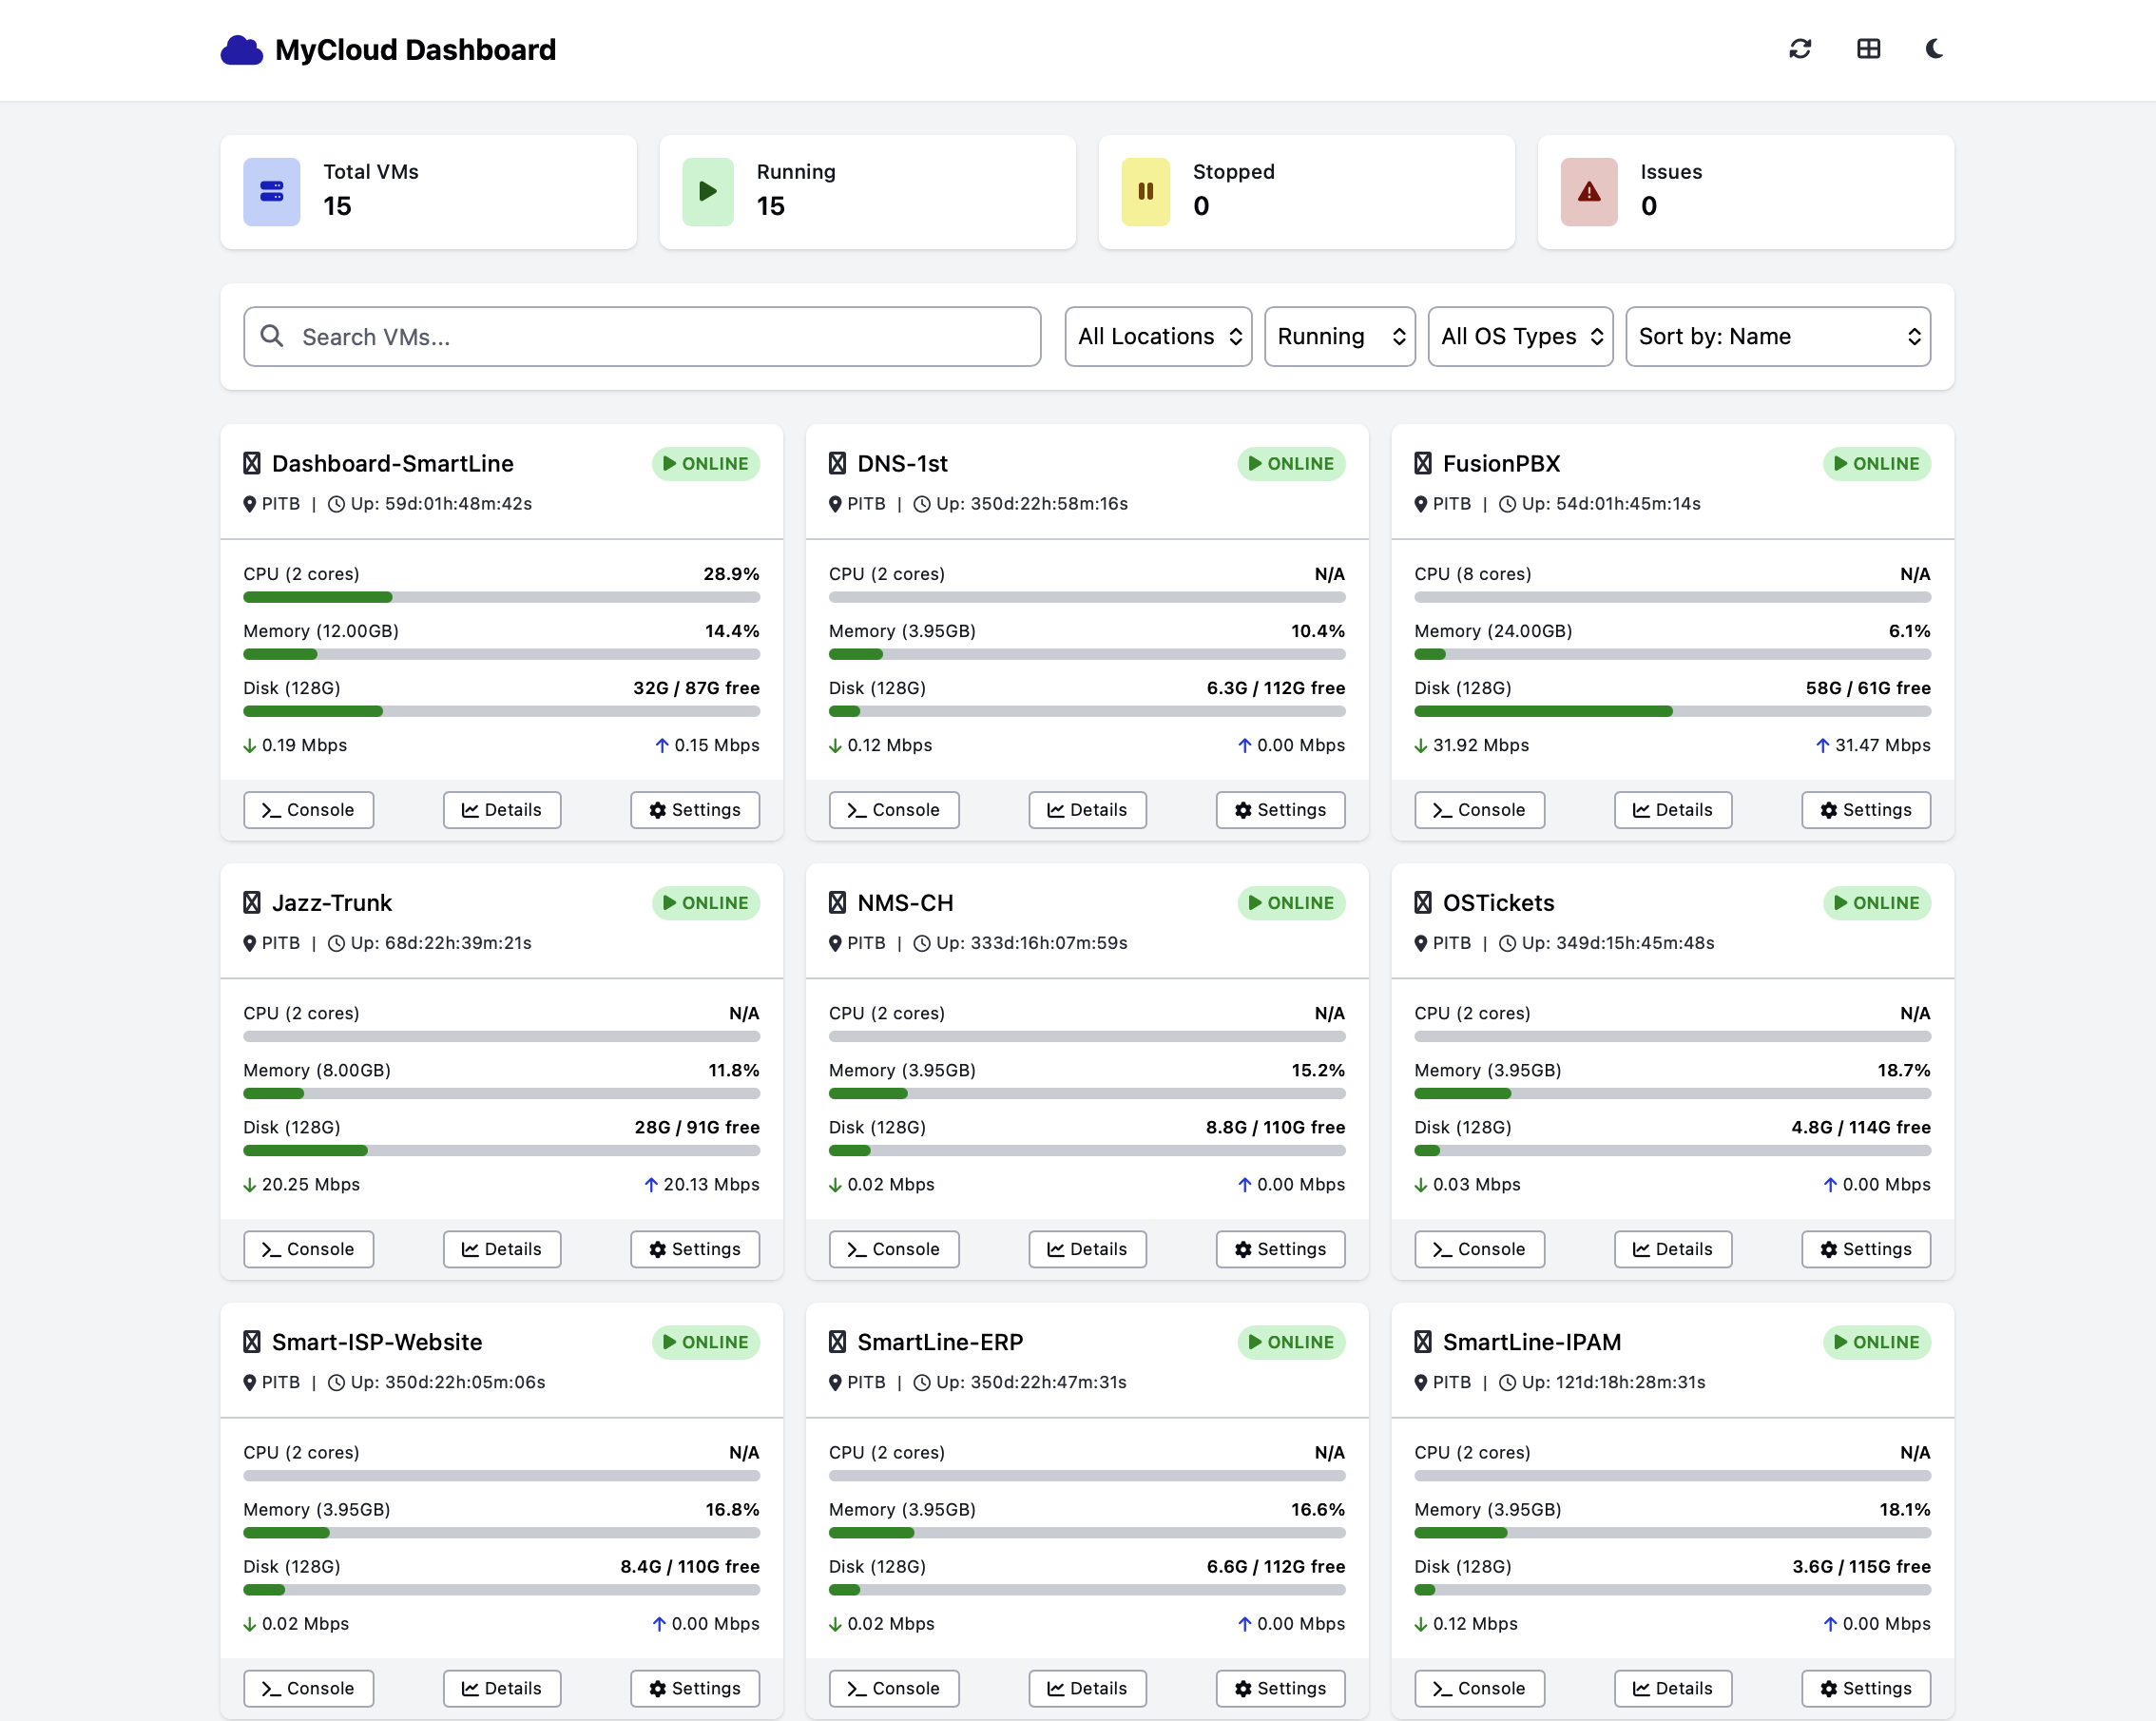Click the OS icon beside Dashboard-SmartLine
The height and width of the screenshot is (1721, 2156).
[252, 463]
